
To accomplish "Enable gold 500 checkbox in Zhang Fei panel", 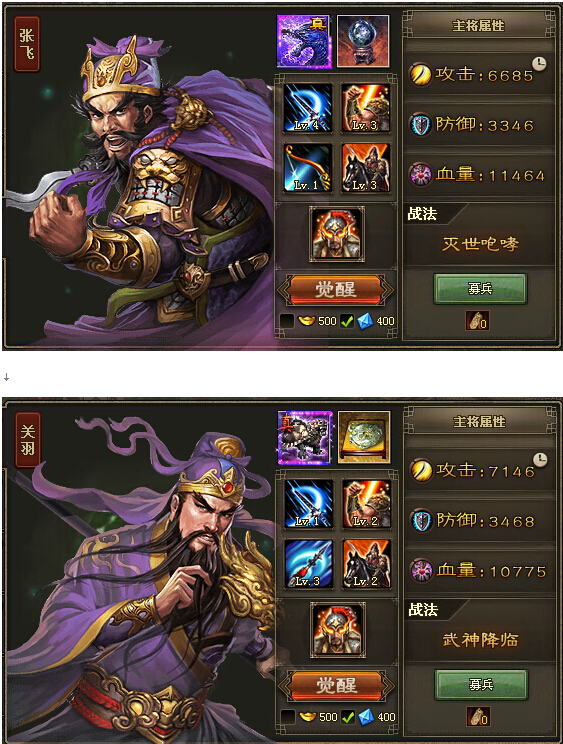I will click(x=287, y=321).
